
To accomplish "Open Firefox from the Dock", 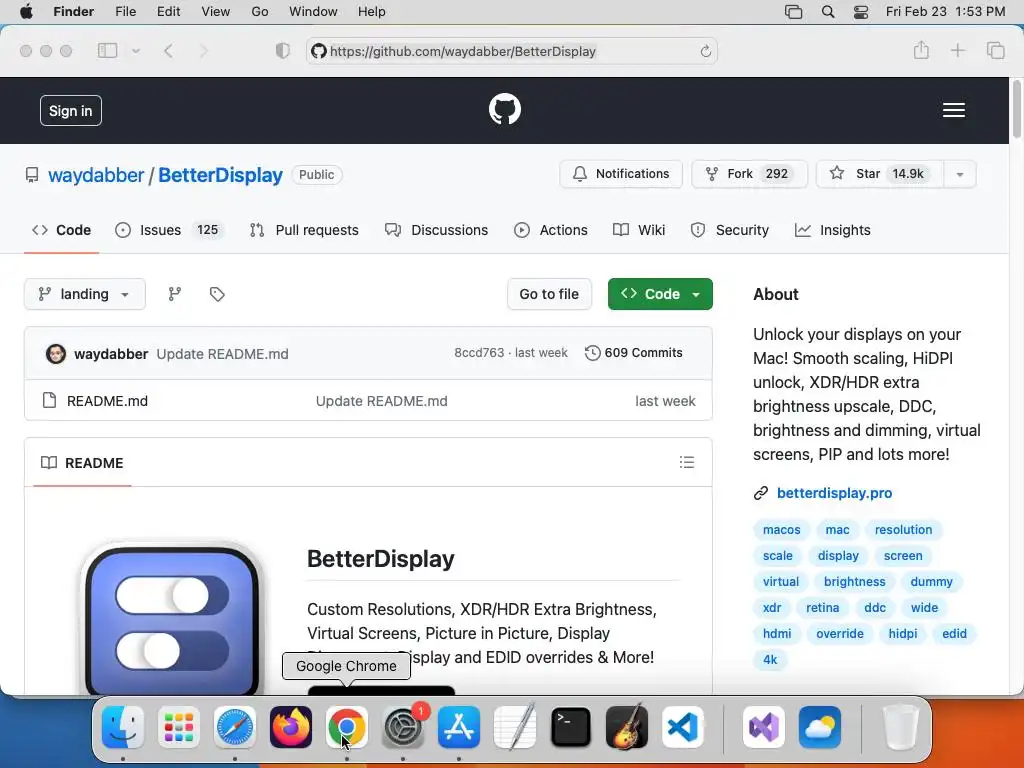I will pyautogui.click(x=291, y=727).
